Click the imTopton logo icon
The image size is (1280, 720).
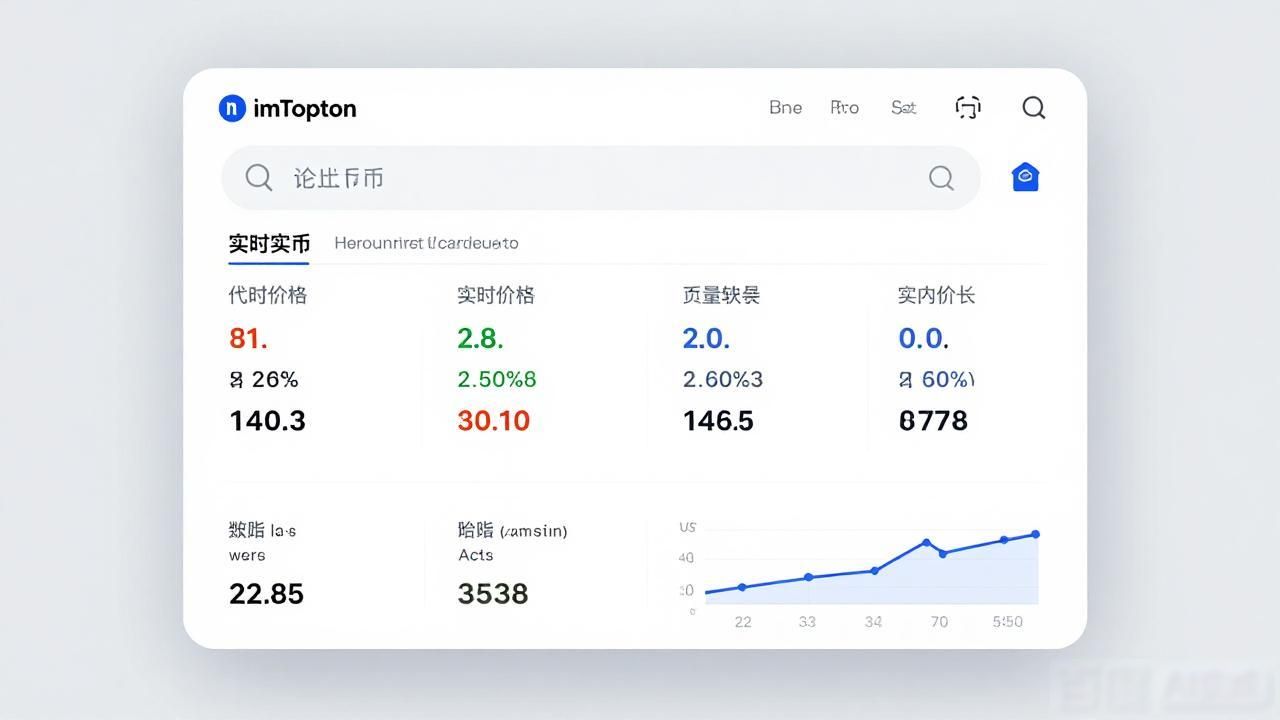click(232, 108)
